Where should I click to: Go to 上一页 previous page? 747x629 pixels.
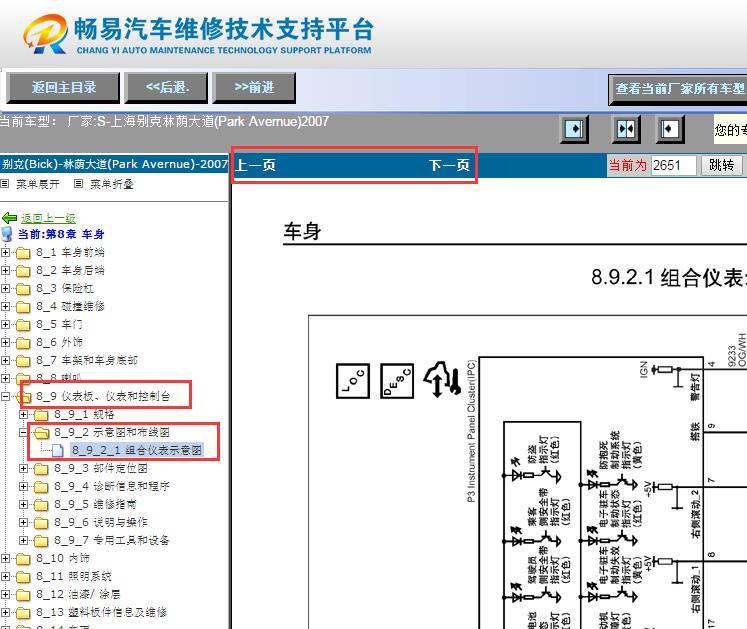click(255, 165)
